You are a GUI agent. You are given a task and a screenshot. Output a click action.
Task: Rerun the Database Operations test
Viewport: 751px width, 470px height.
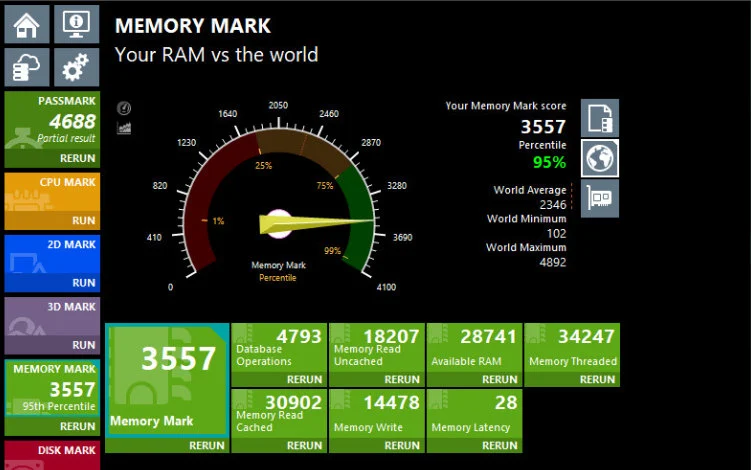tap(304, 380)
